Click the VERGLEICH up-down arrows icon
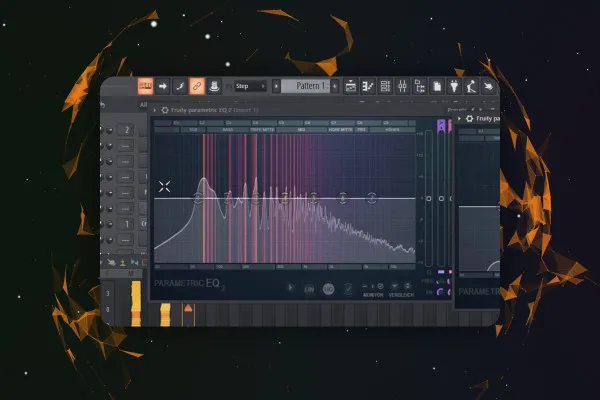600x400 pixels. 408,286
